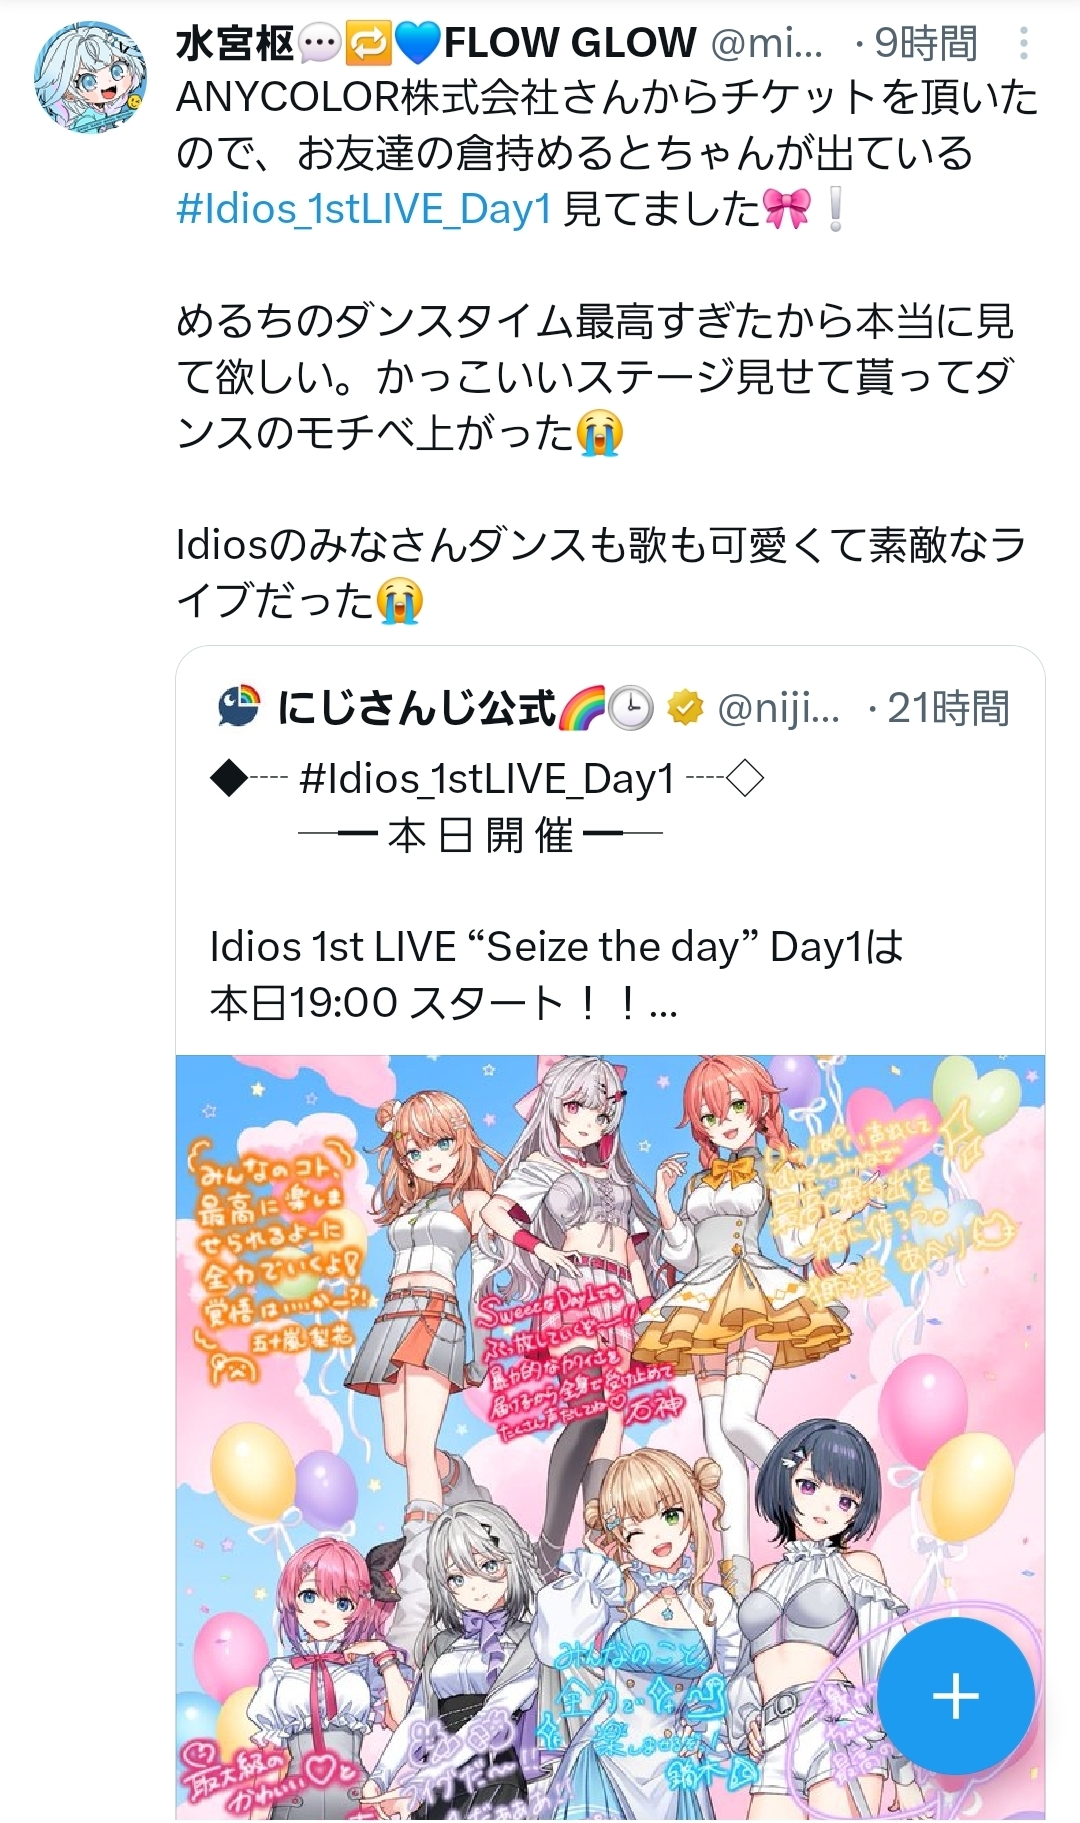
Task: Open the #Idios_1stLIVE_Day1 hashtag link
Action: click(x=364, y=209)
